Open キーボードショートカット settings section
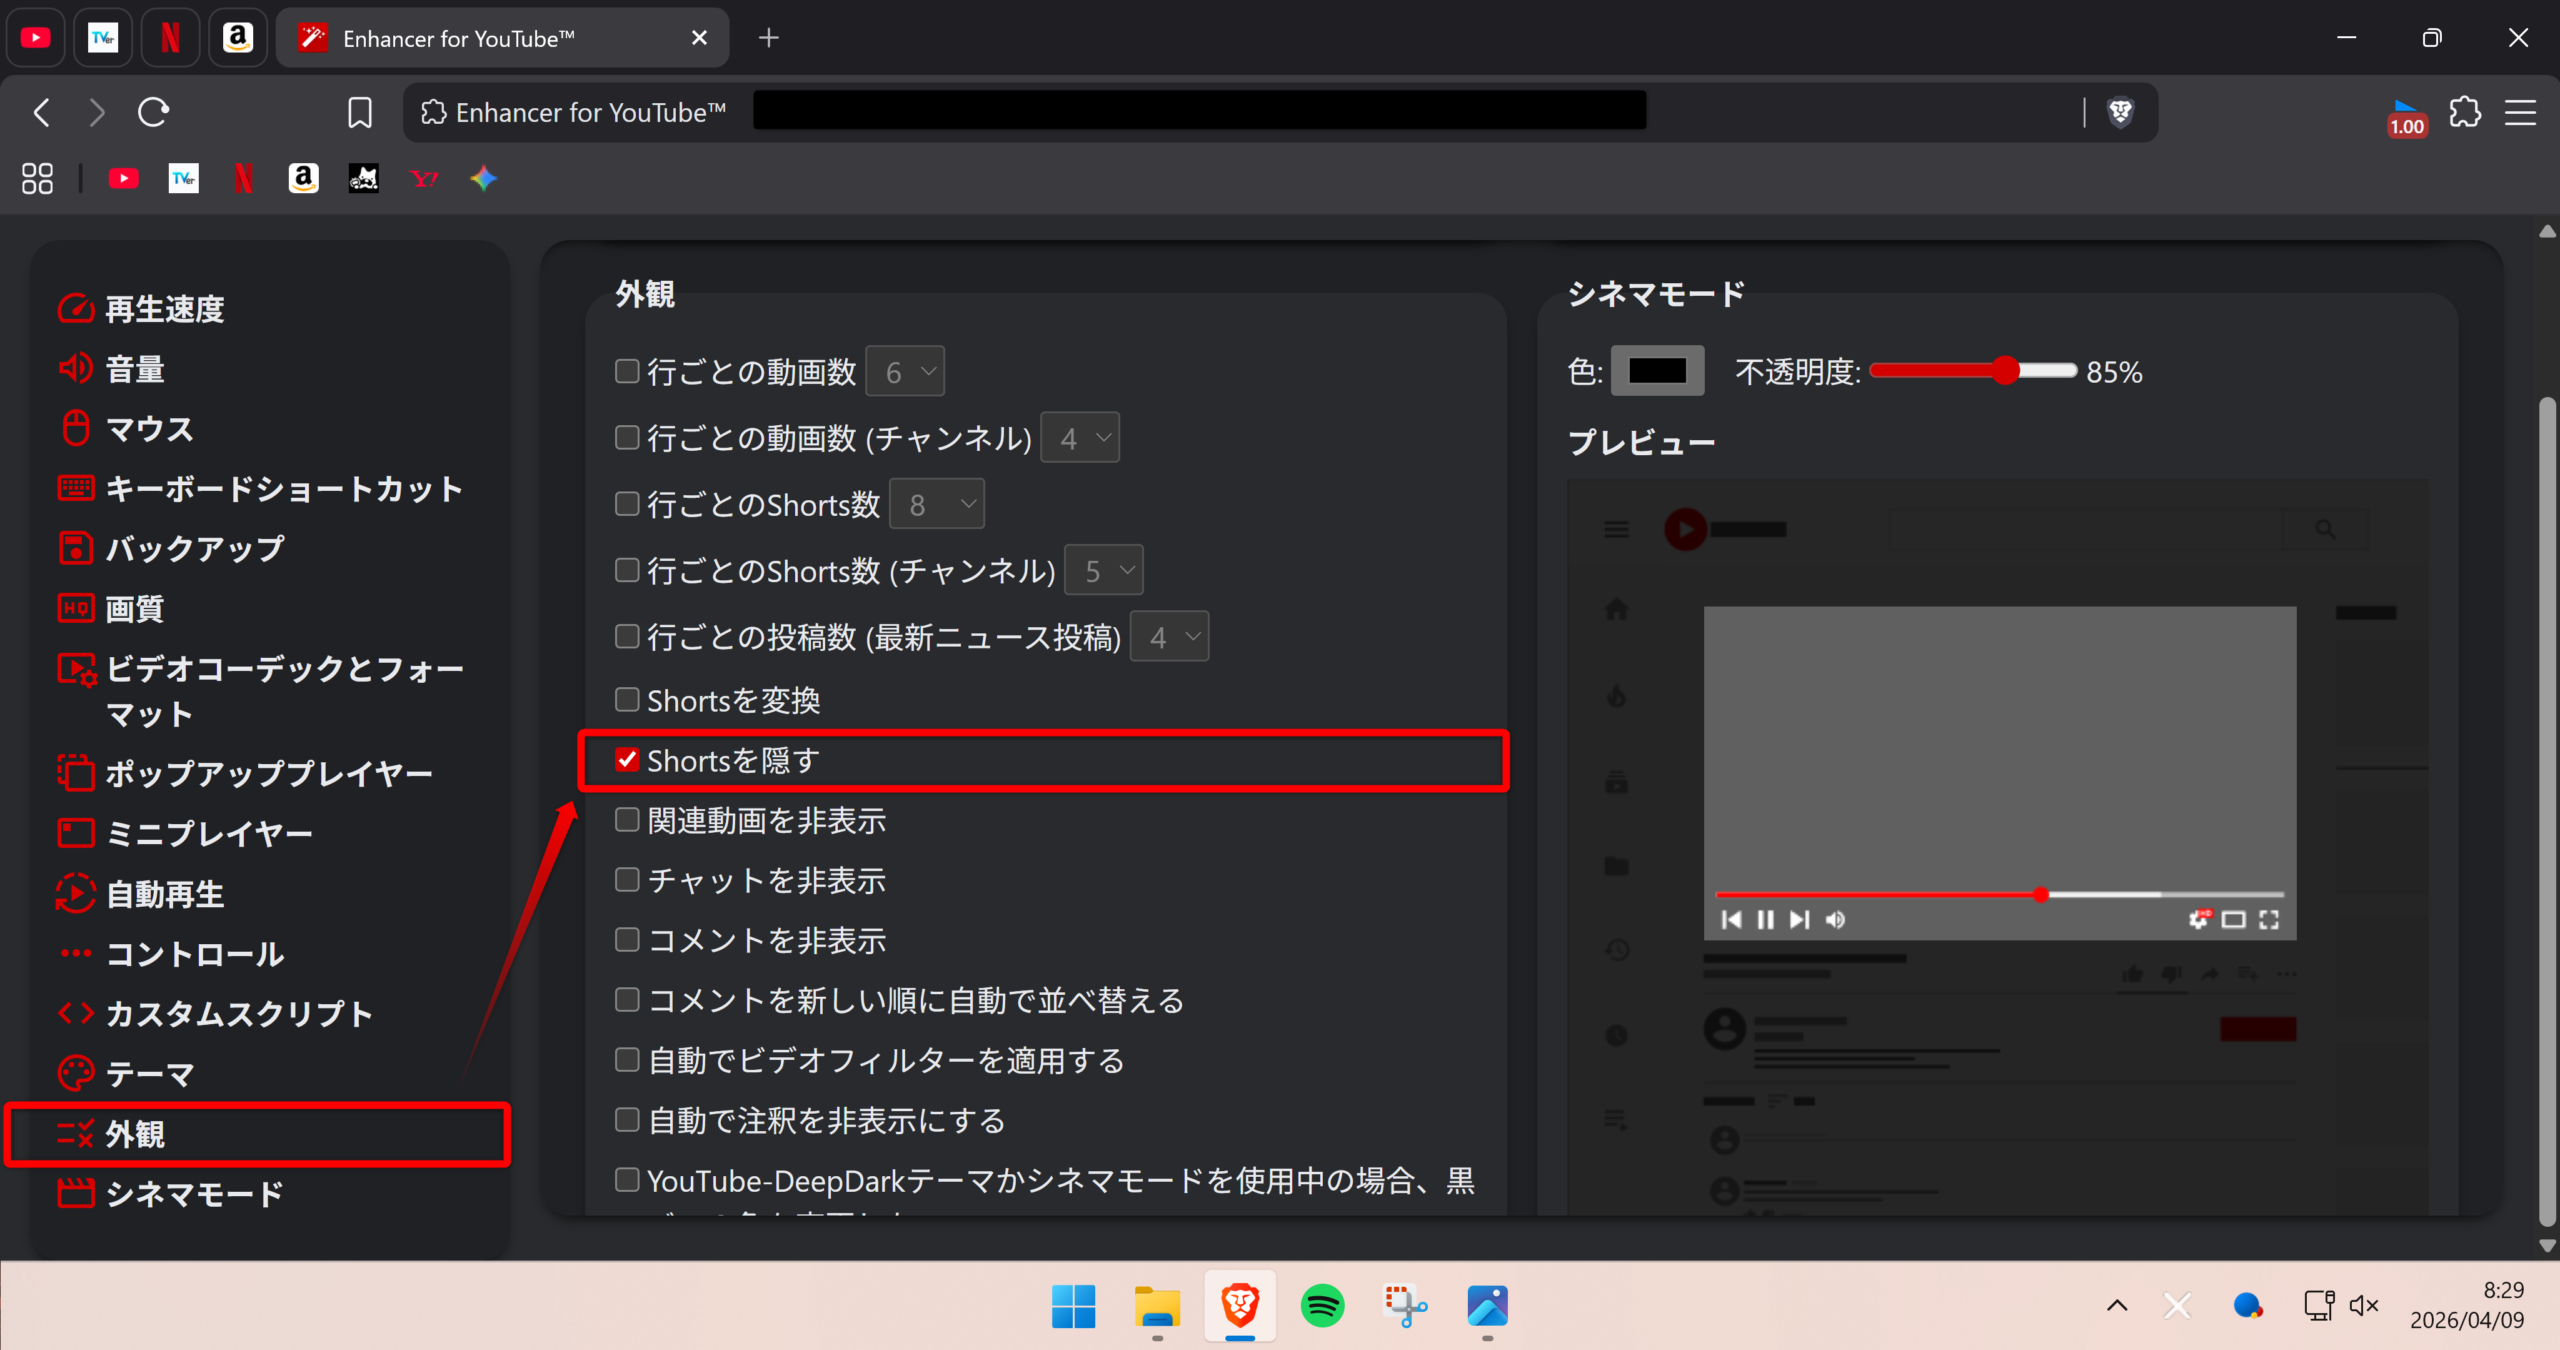The height and width of the screenshot is (1350, 2560). (x=284, y=489)
